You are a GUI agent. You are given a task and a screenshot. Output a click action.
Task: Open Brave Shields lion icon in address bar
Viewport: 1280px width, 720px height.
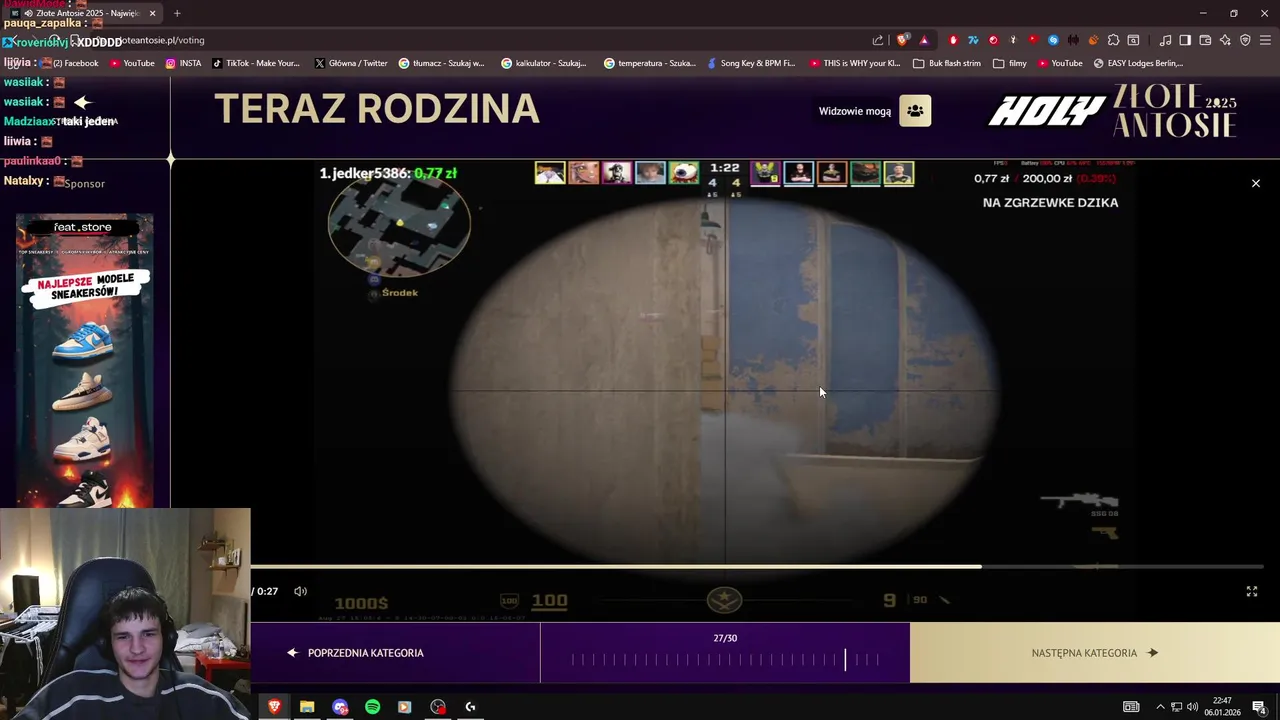903,40
